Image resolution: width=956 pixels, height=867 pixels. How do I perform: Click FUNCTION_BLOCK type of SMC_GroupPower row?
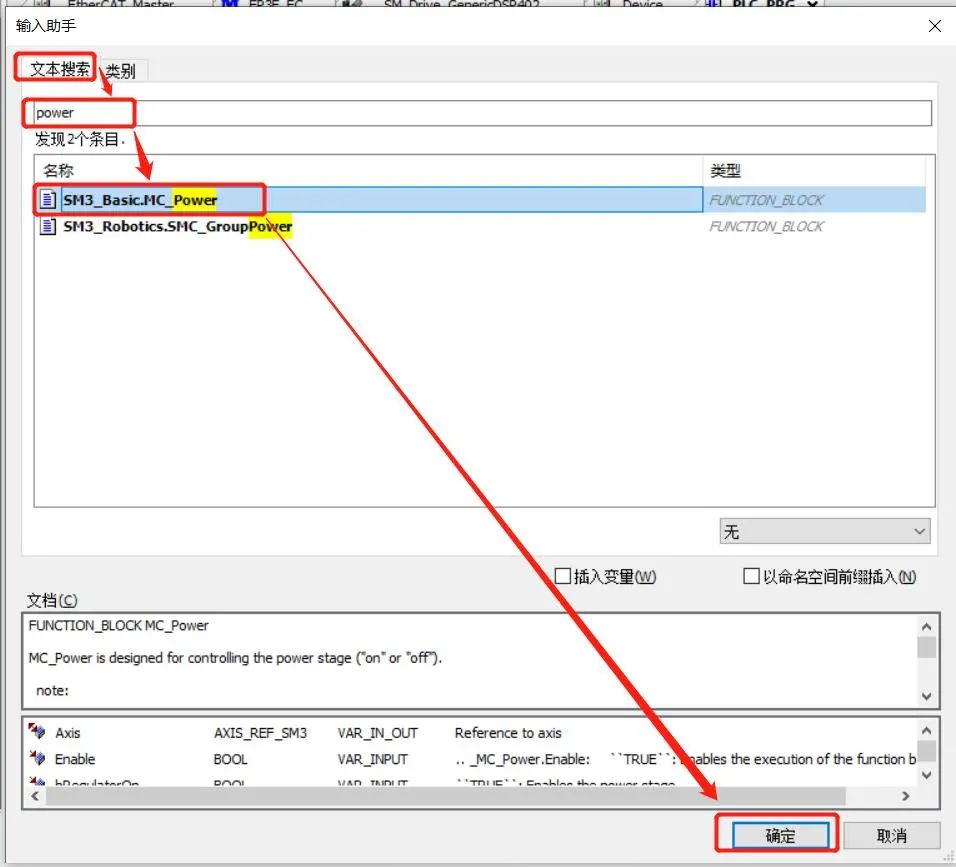tap(766, 227)
